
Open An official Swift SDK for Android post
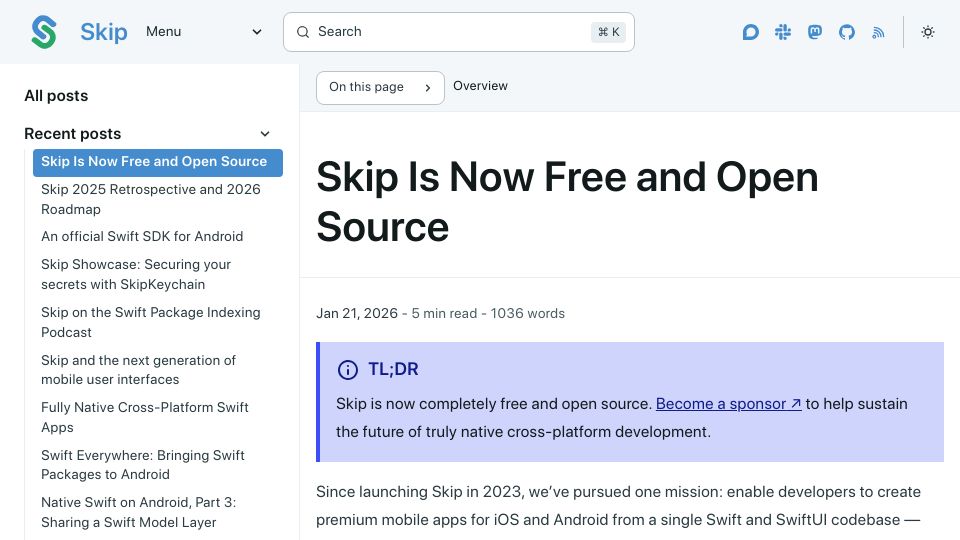click(x=142, y=236)
